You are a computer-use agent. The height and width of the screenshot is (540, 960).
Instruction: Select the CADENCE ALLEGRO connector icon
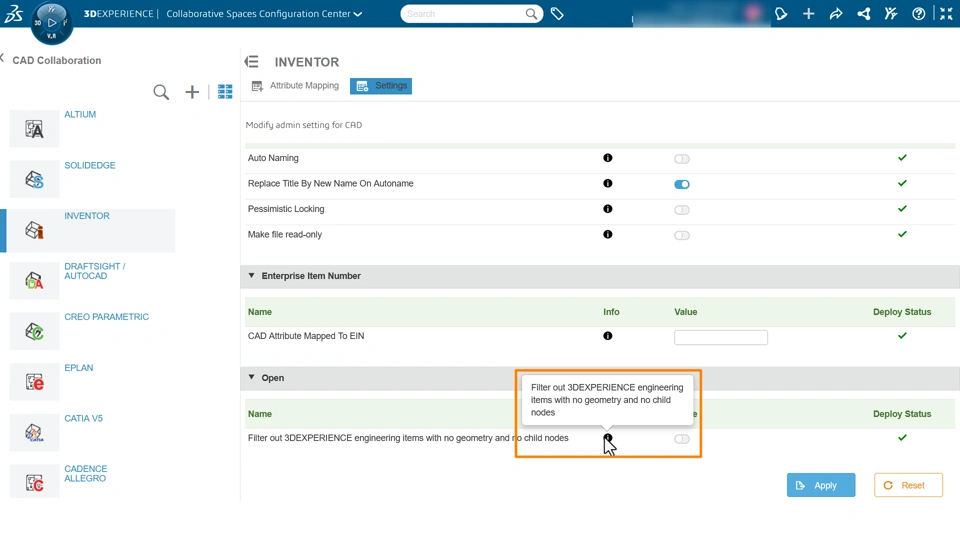34,482
